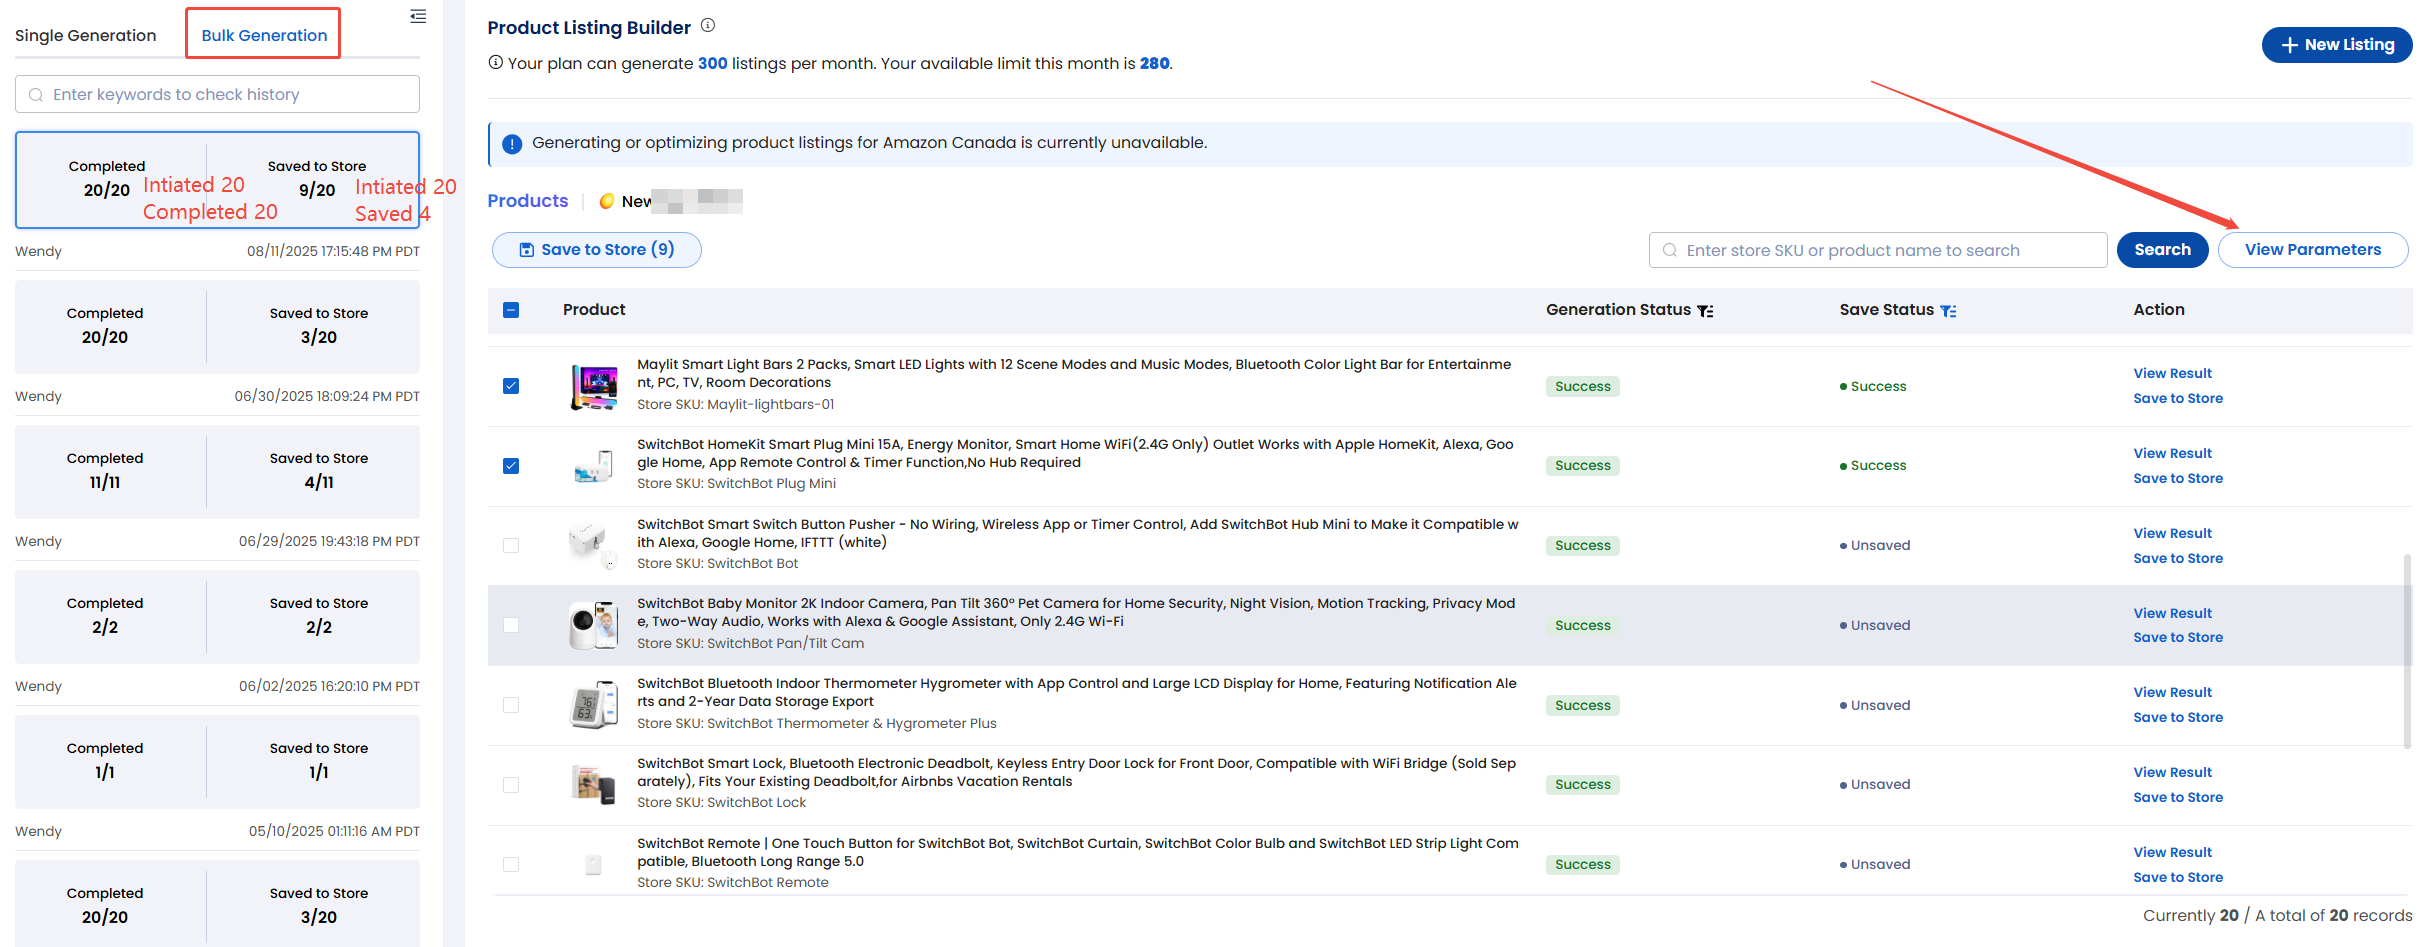This screenshot has height=947, width=2435.
Task: Save to Store for SwitchBot Lock
Action: click(x=2178, y=798)
